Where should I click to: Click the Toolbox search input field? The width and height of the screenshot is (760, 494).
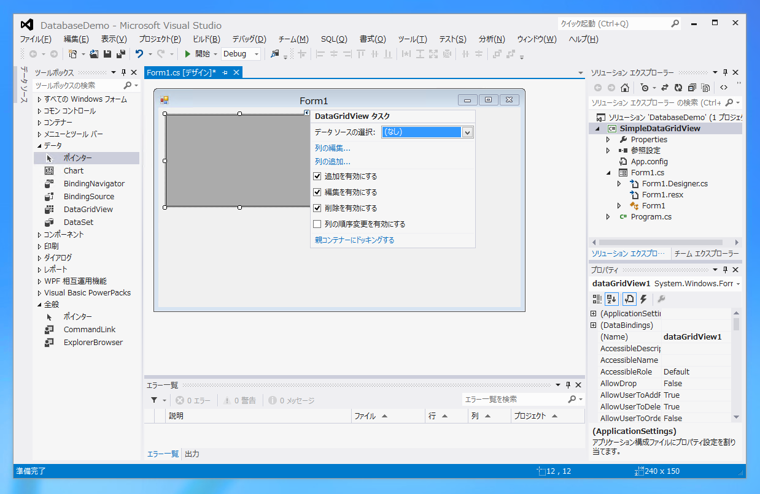click(x=78, y=85)
